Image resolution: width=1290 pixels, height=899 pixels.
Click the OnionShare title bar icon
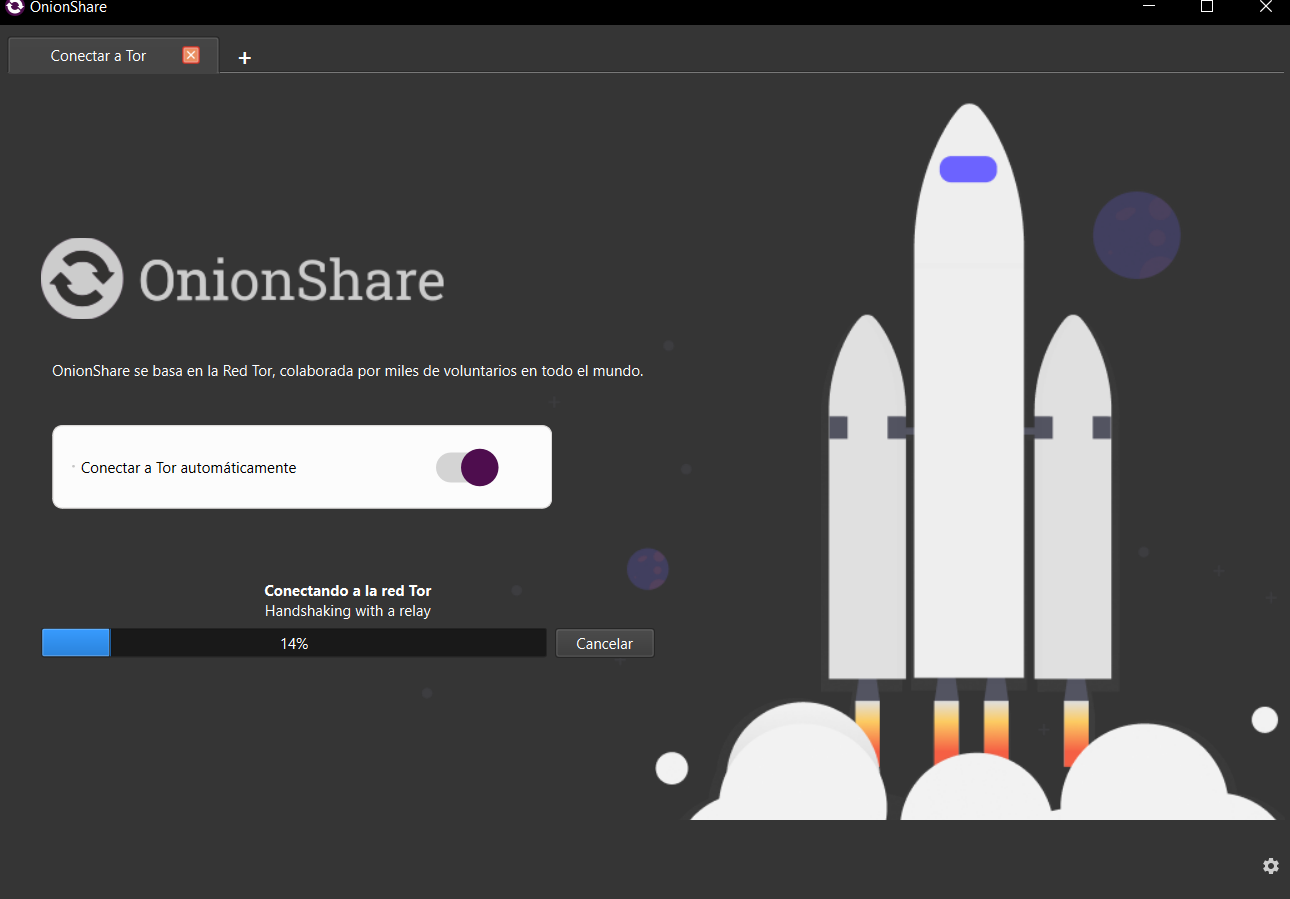tap(14, 7)
